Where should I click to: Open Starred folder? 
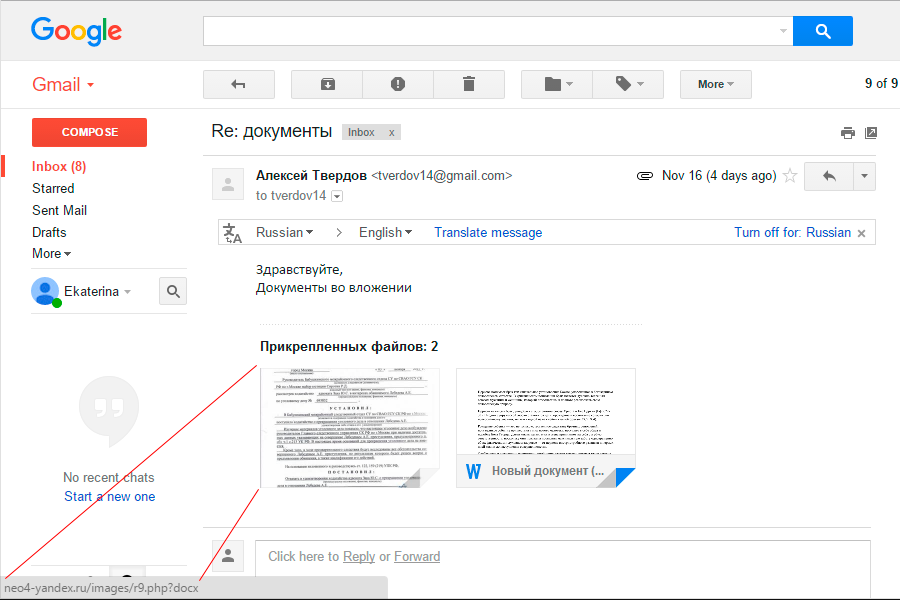coord(53,188)
